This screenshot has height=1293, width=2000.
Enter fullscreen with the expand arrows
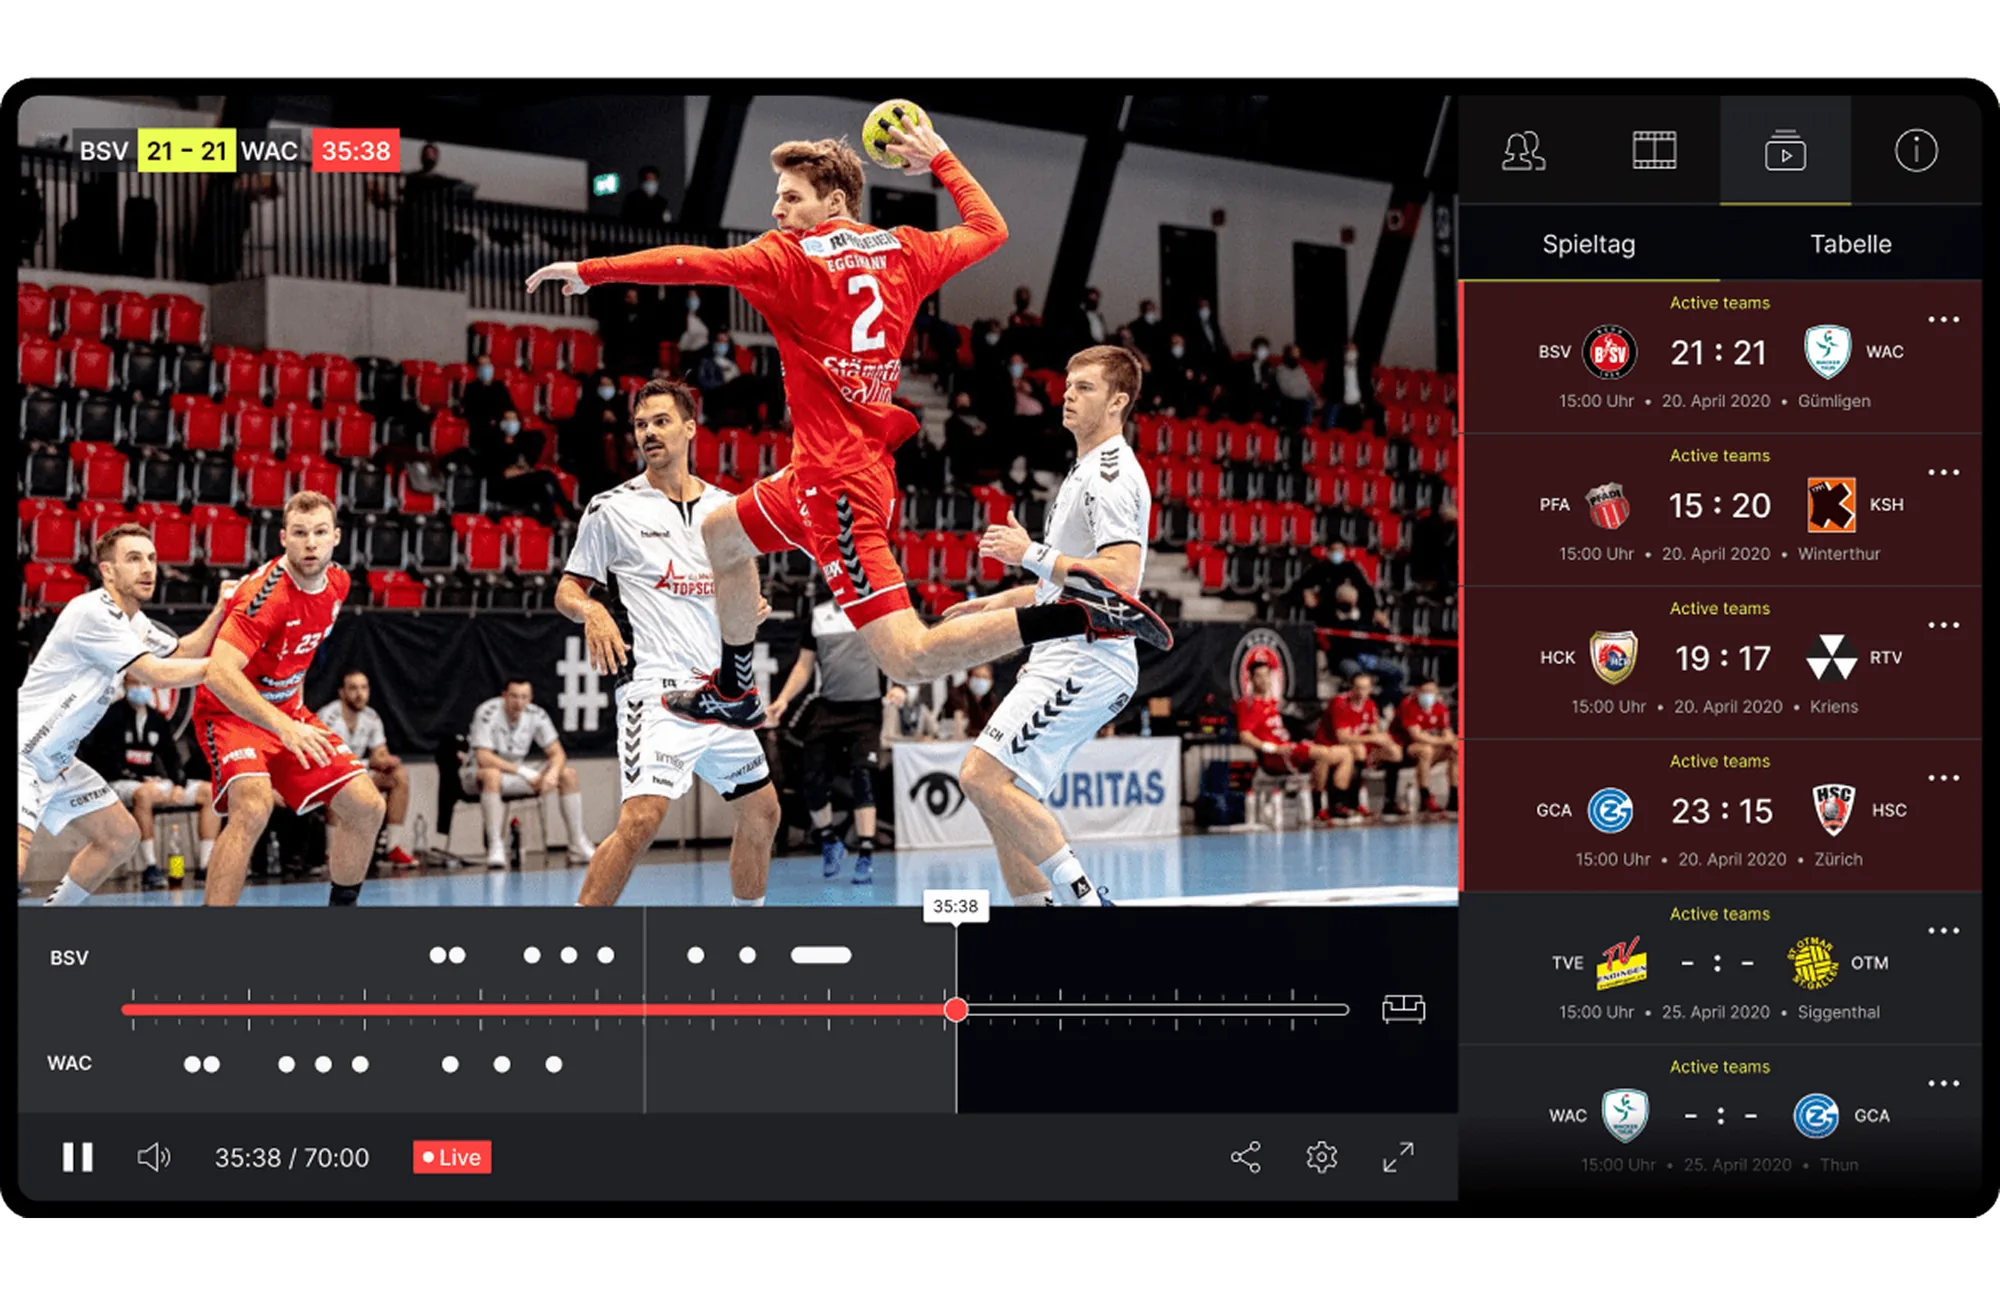click(1398, 1157)
